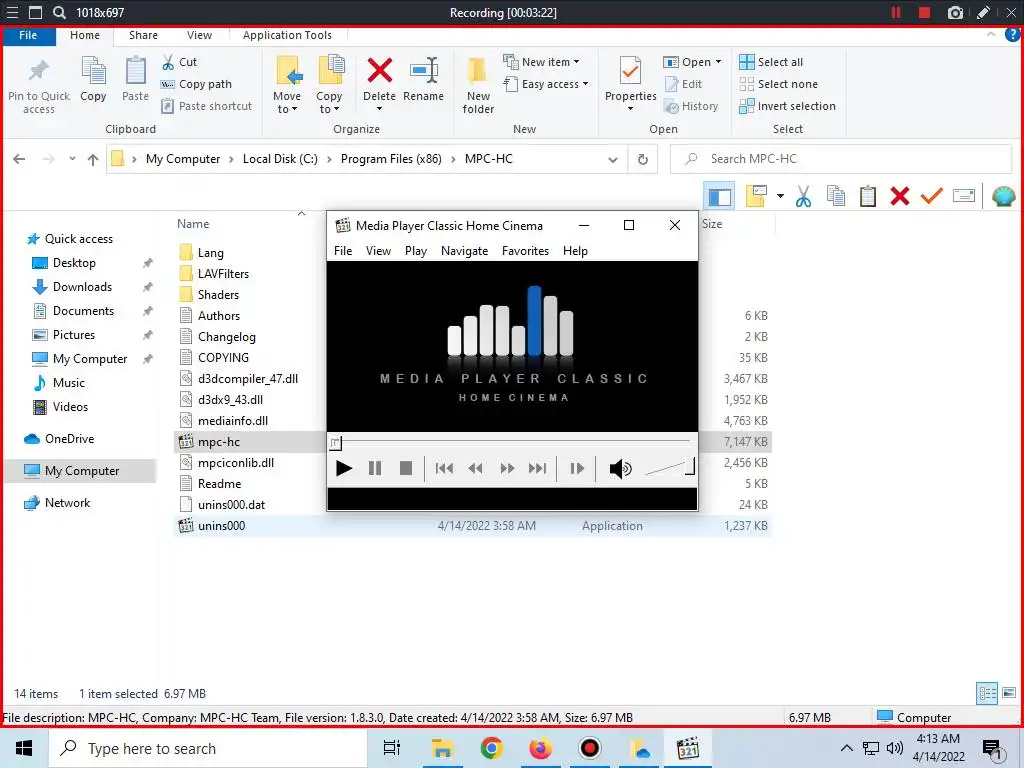Click the Fast forward button in the player
The width and height of the screenshot is (1024, 768).
coord(507,468)
